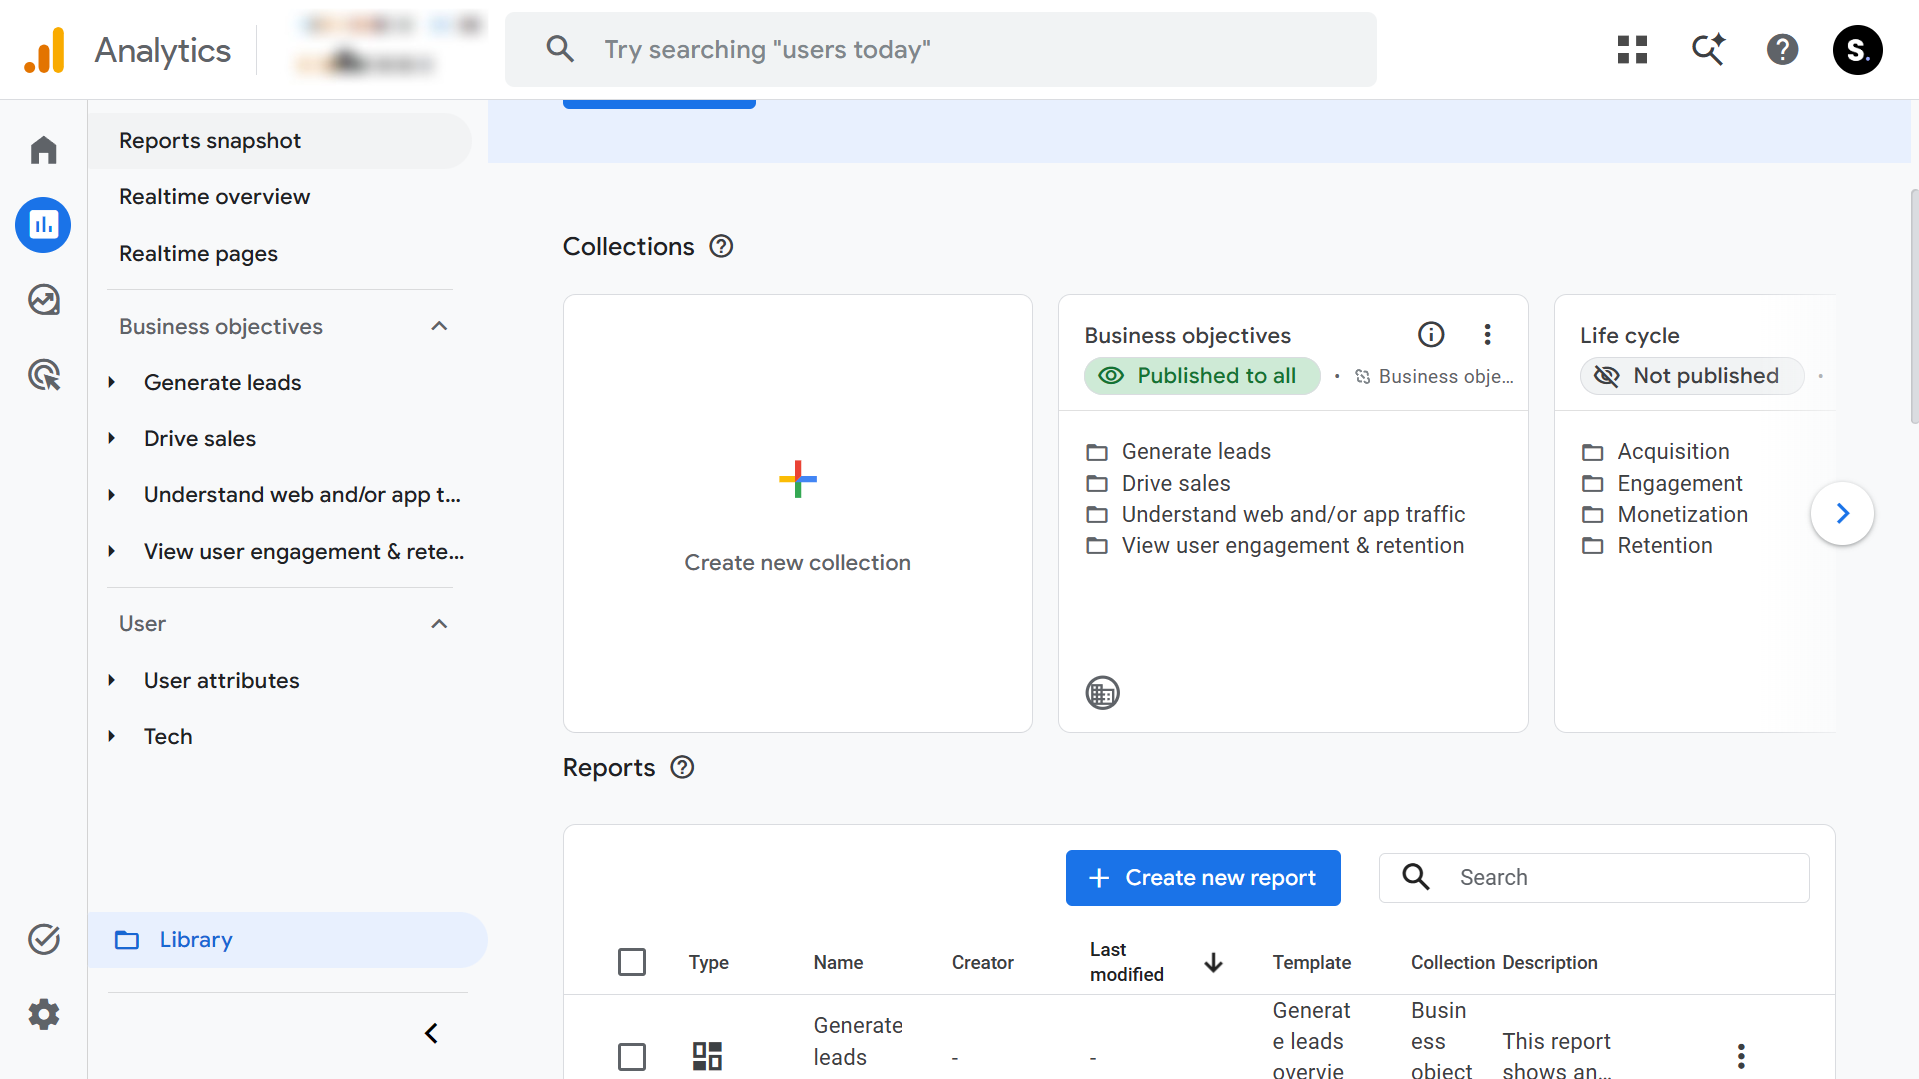Collapse the Business objectives section
1919x1079 pixels.
[439, 327]
